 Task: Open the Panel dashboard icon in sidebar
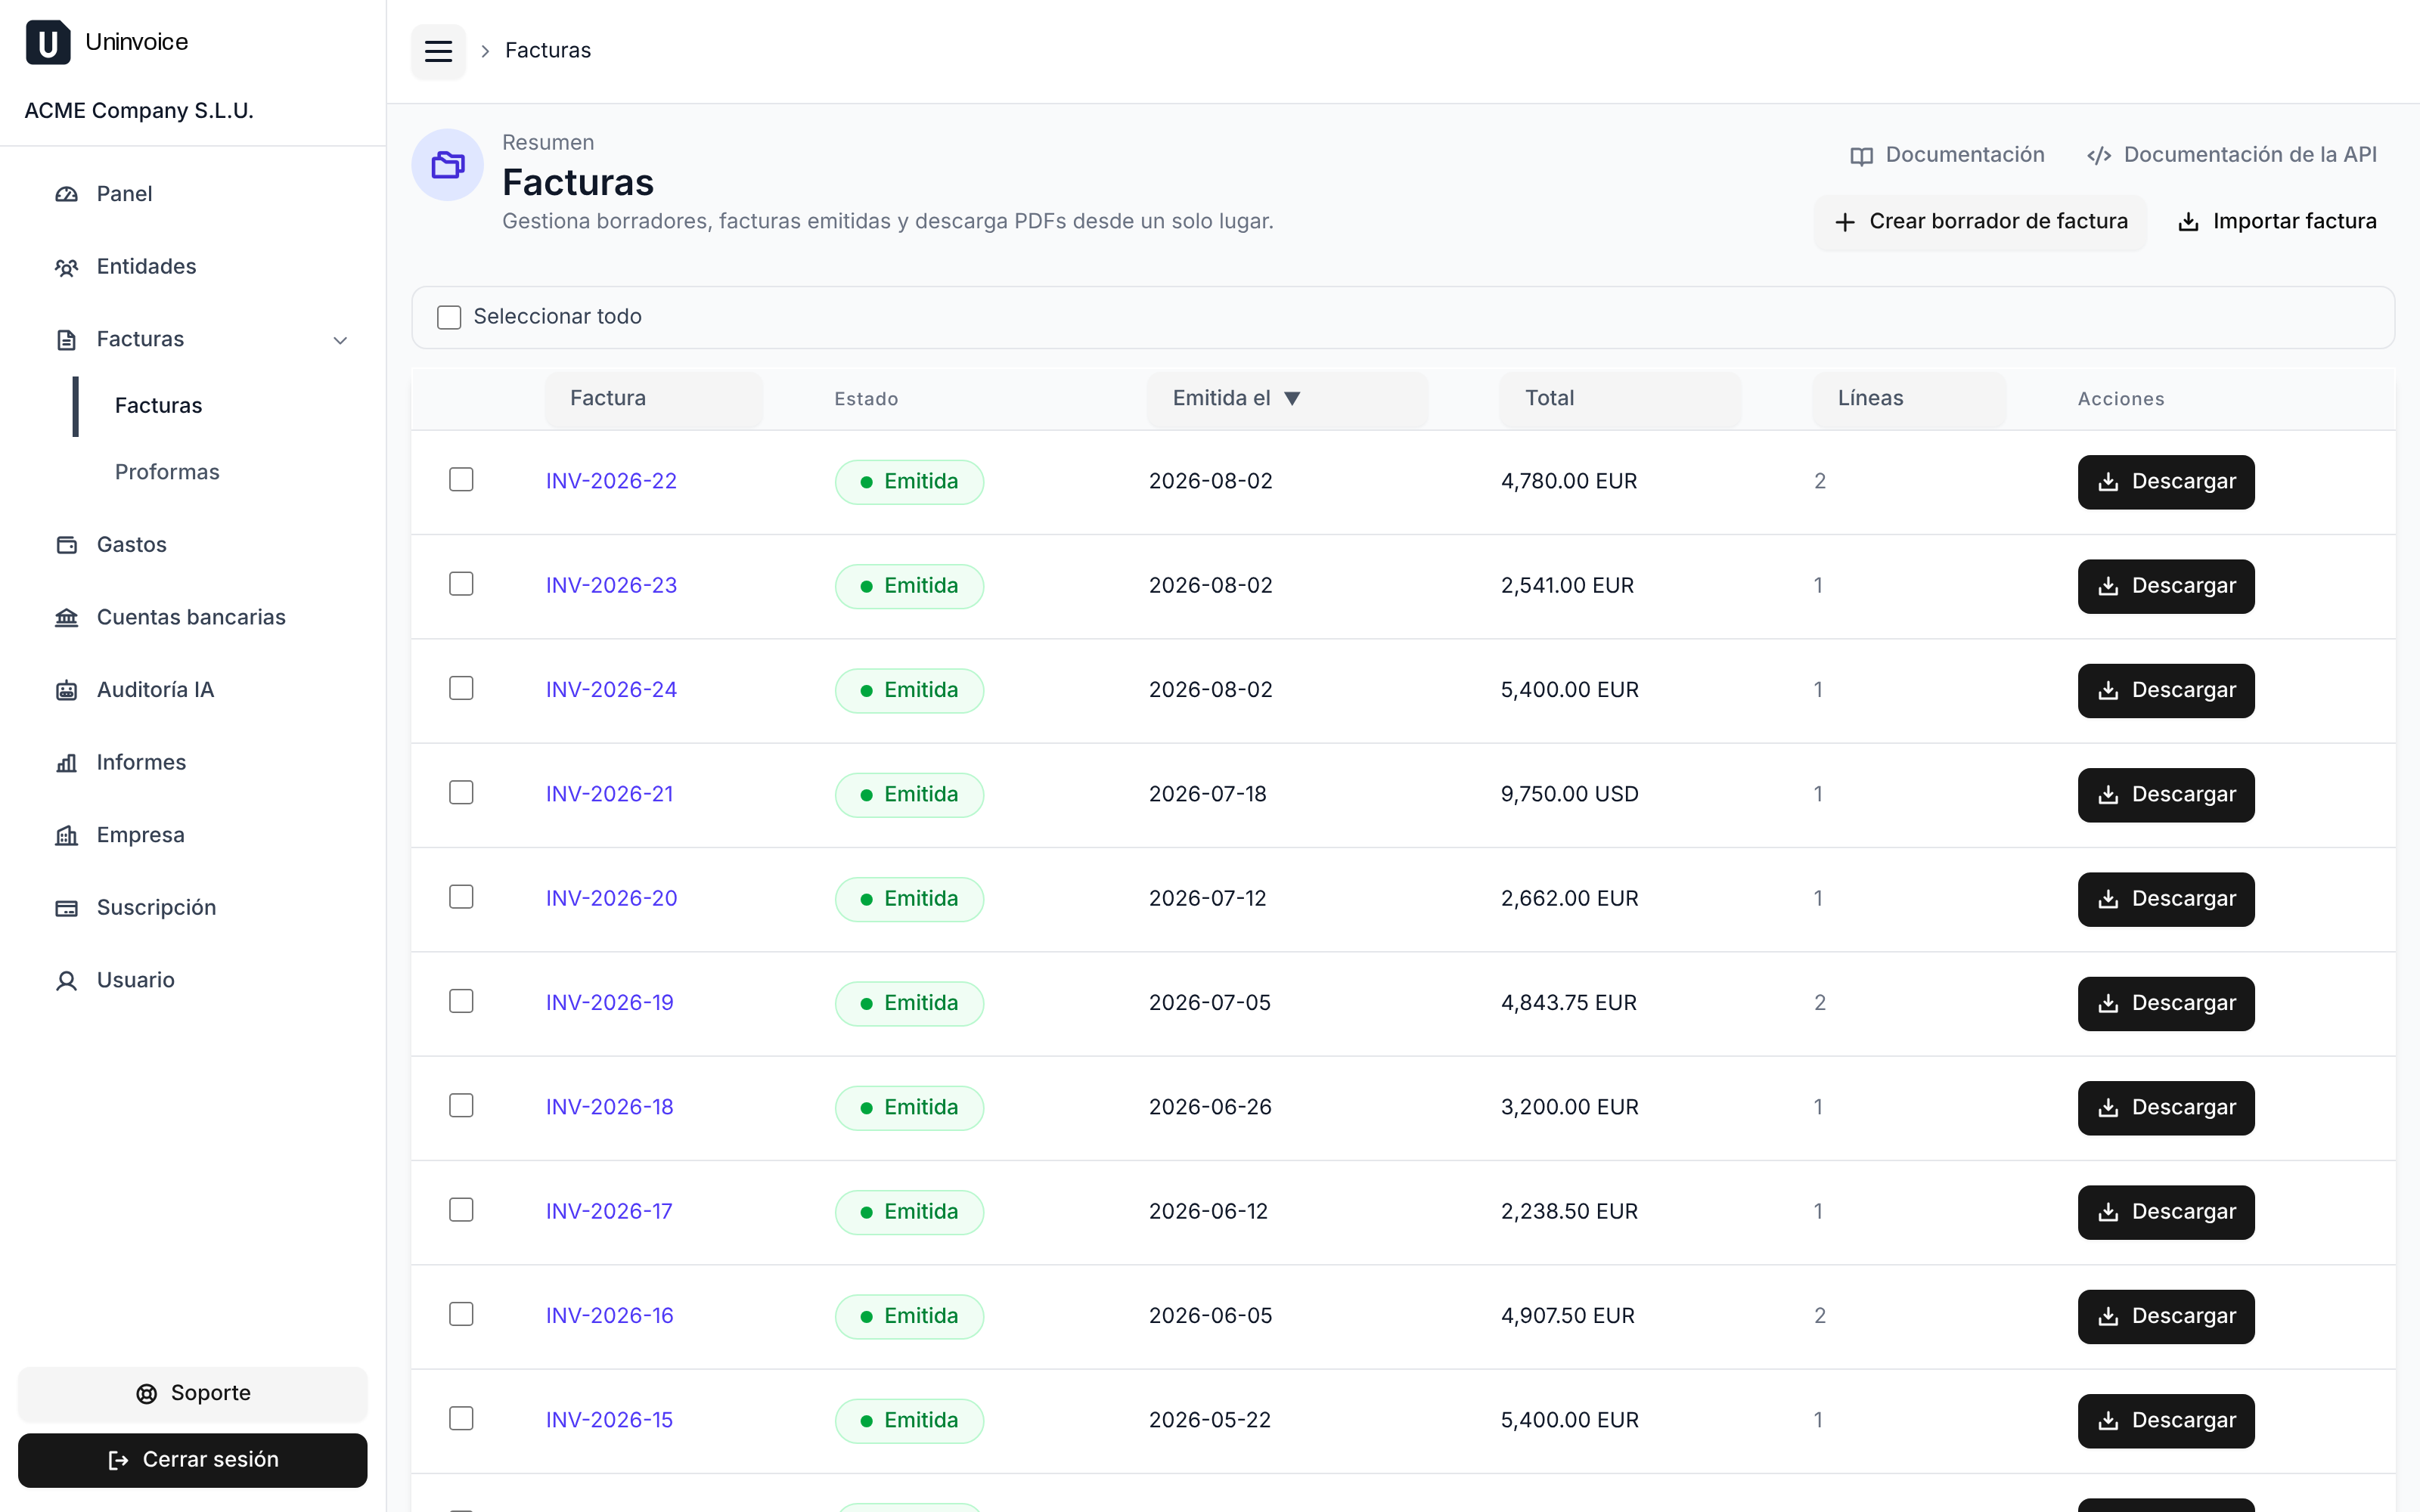(67, 194)
